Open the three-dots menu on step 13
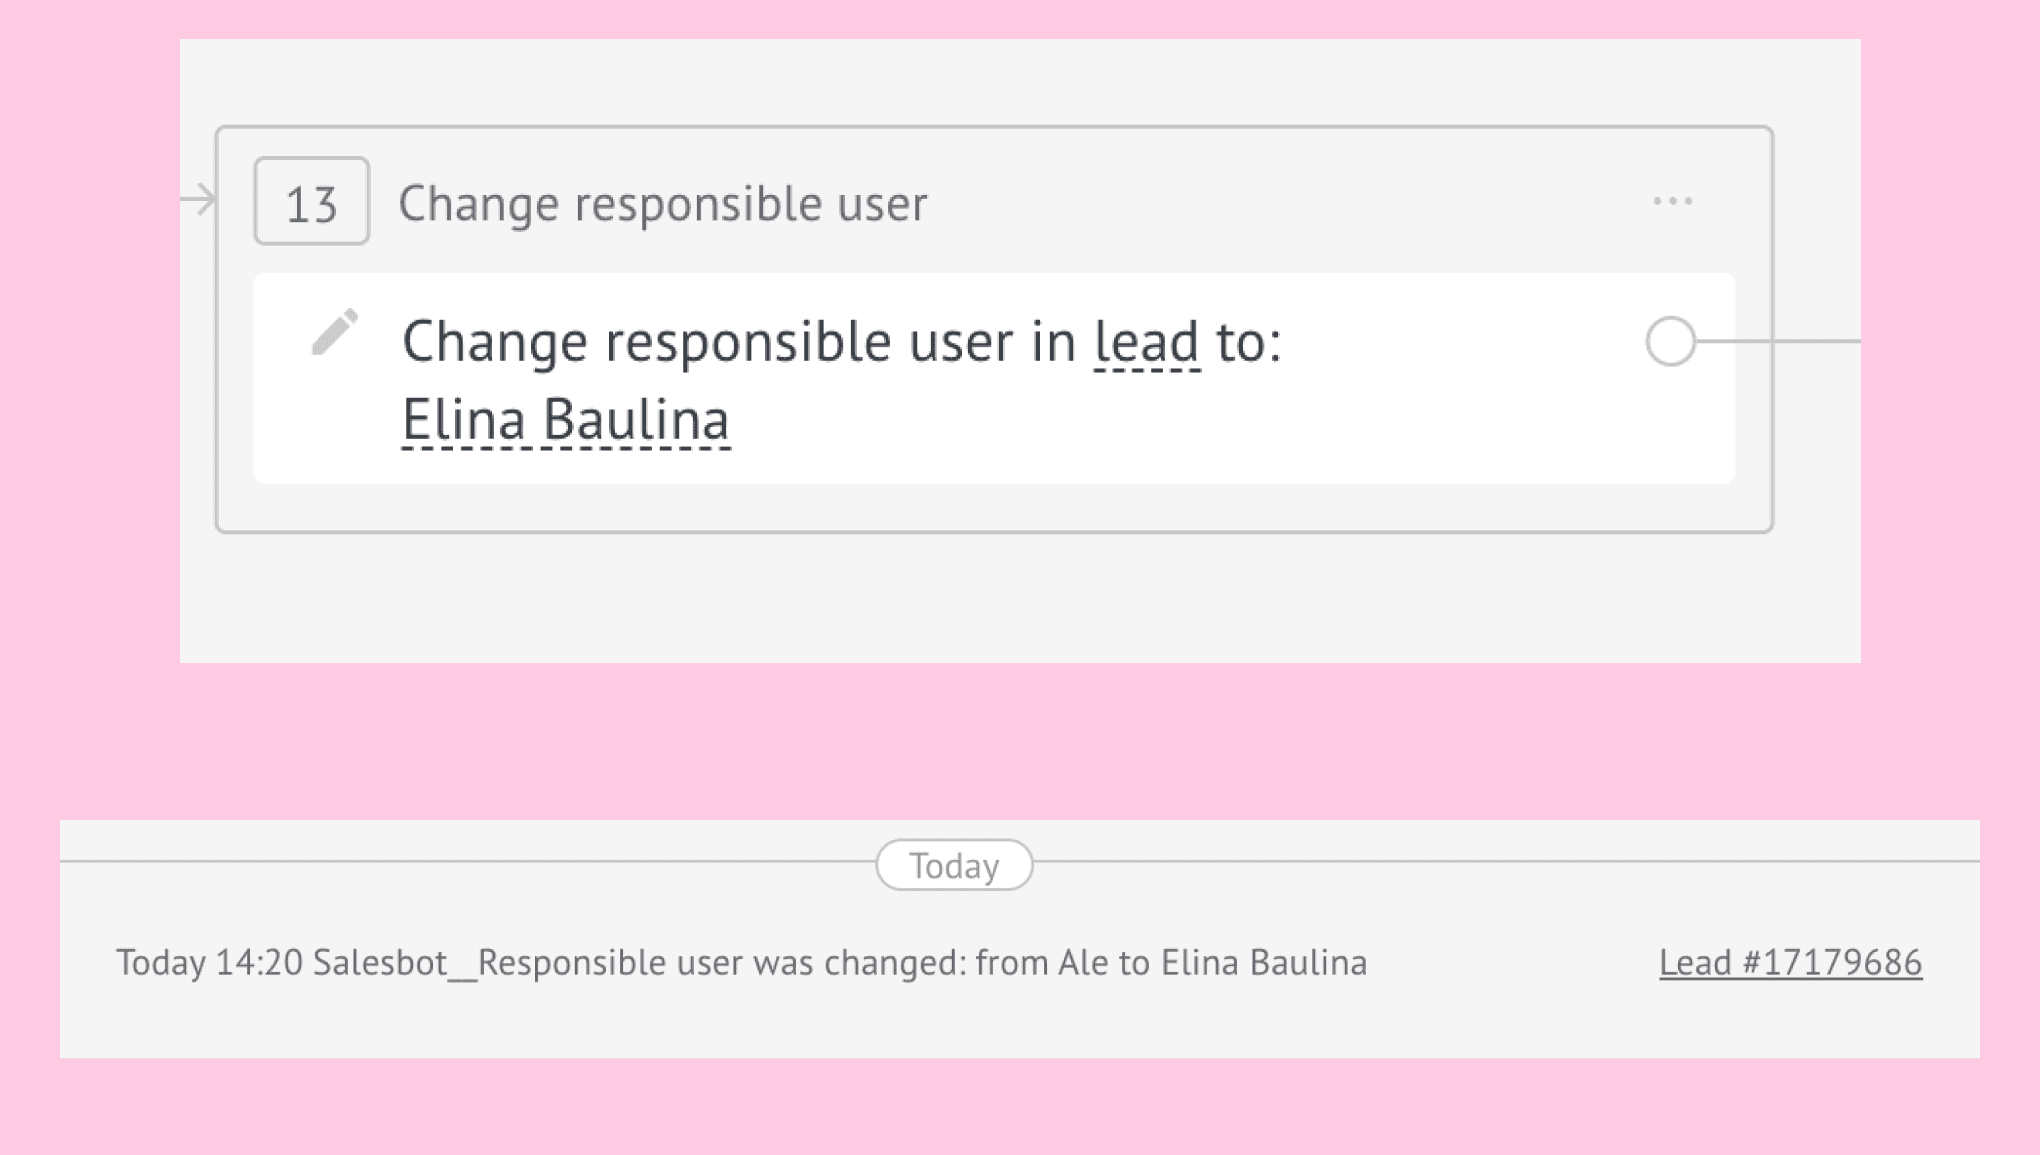This screenshot has width=2040, height=1155. click(1672, 201)
